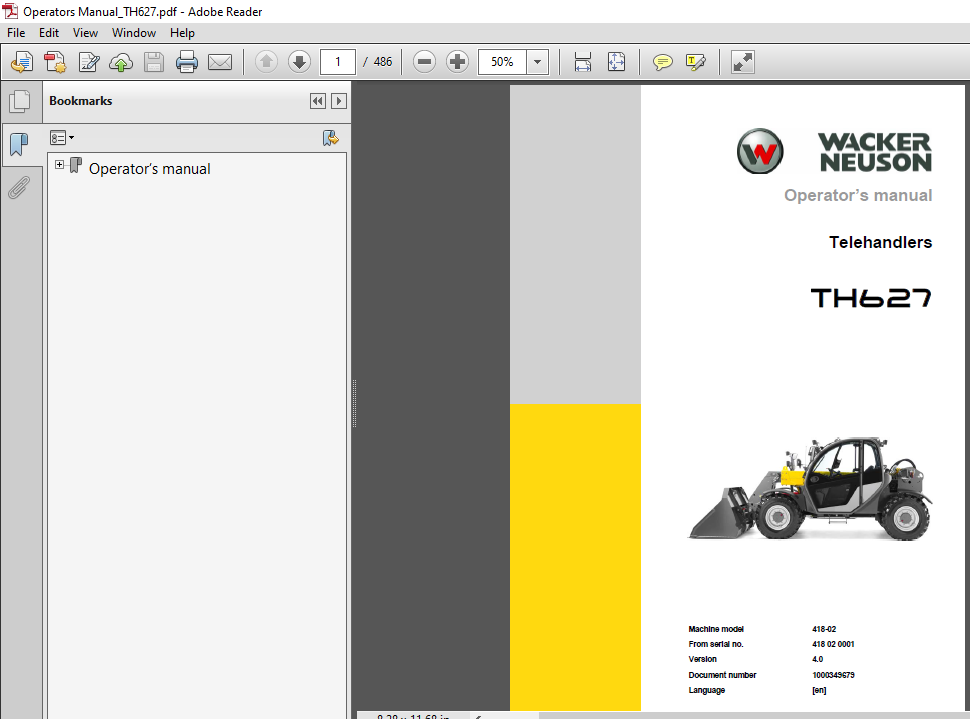Open the Page Thumbnails panel
970x719 pixels.
click(x=20, y=101)
